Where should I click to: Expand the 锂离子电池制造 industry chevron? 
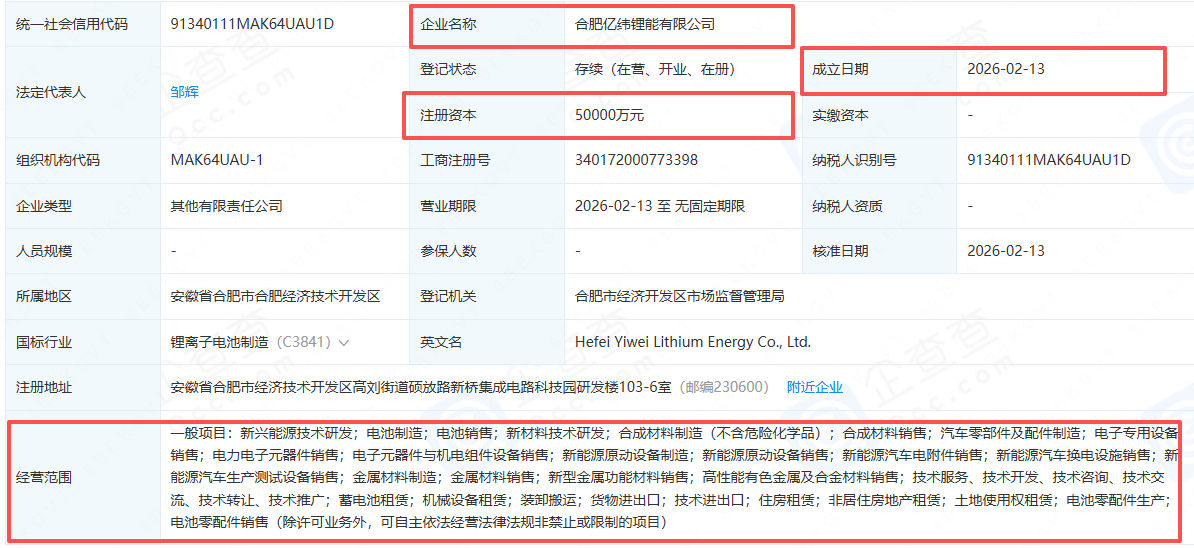point(344,342)
